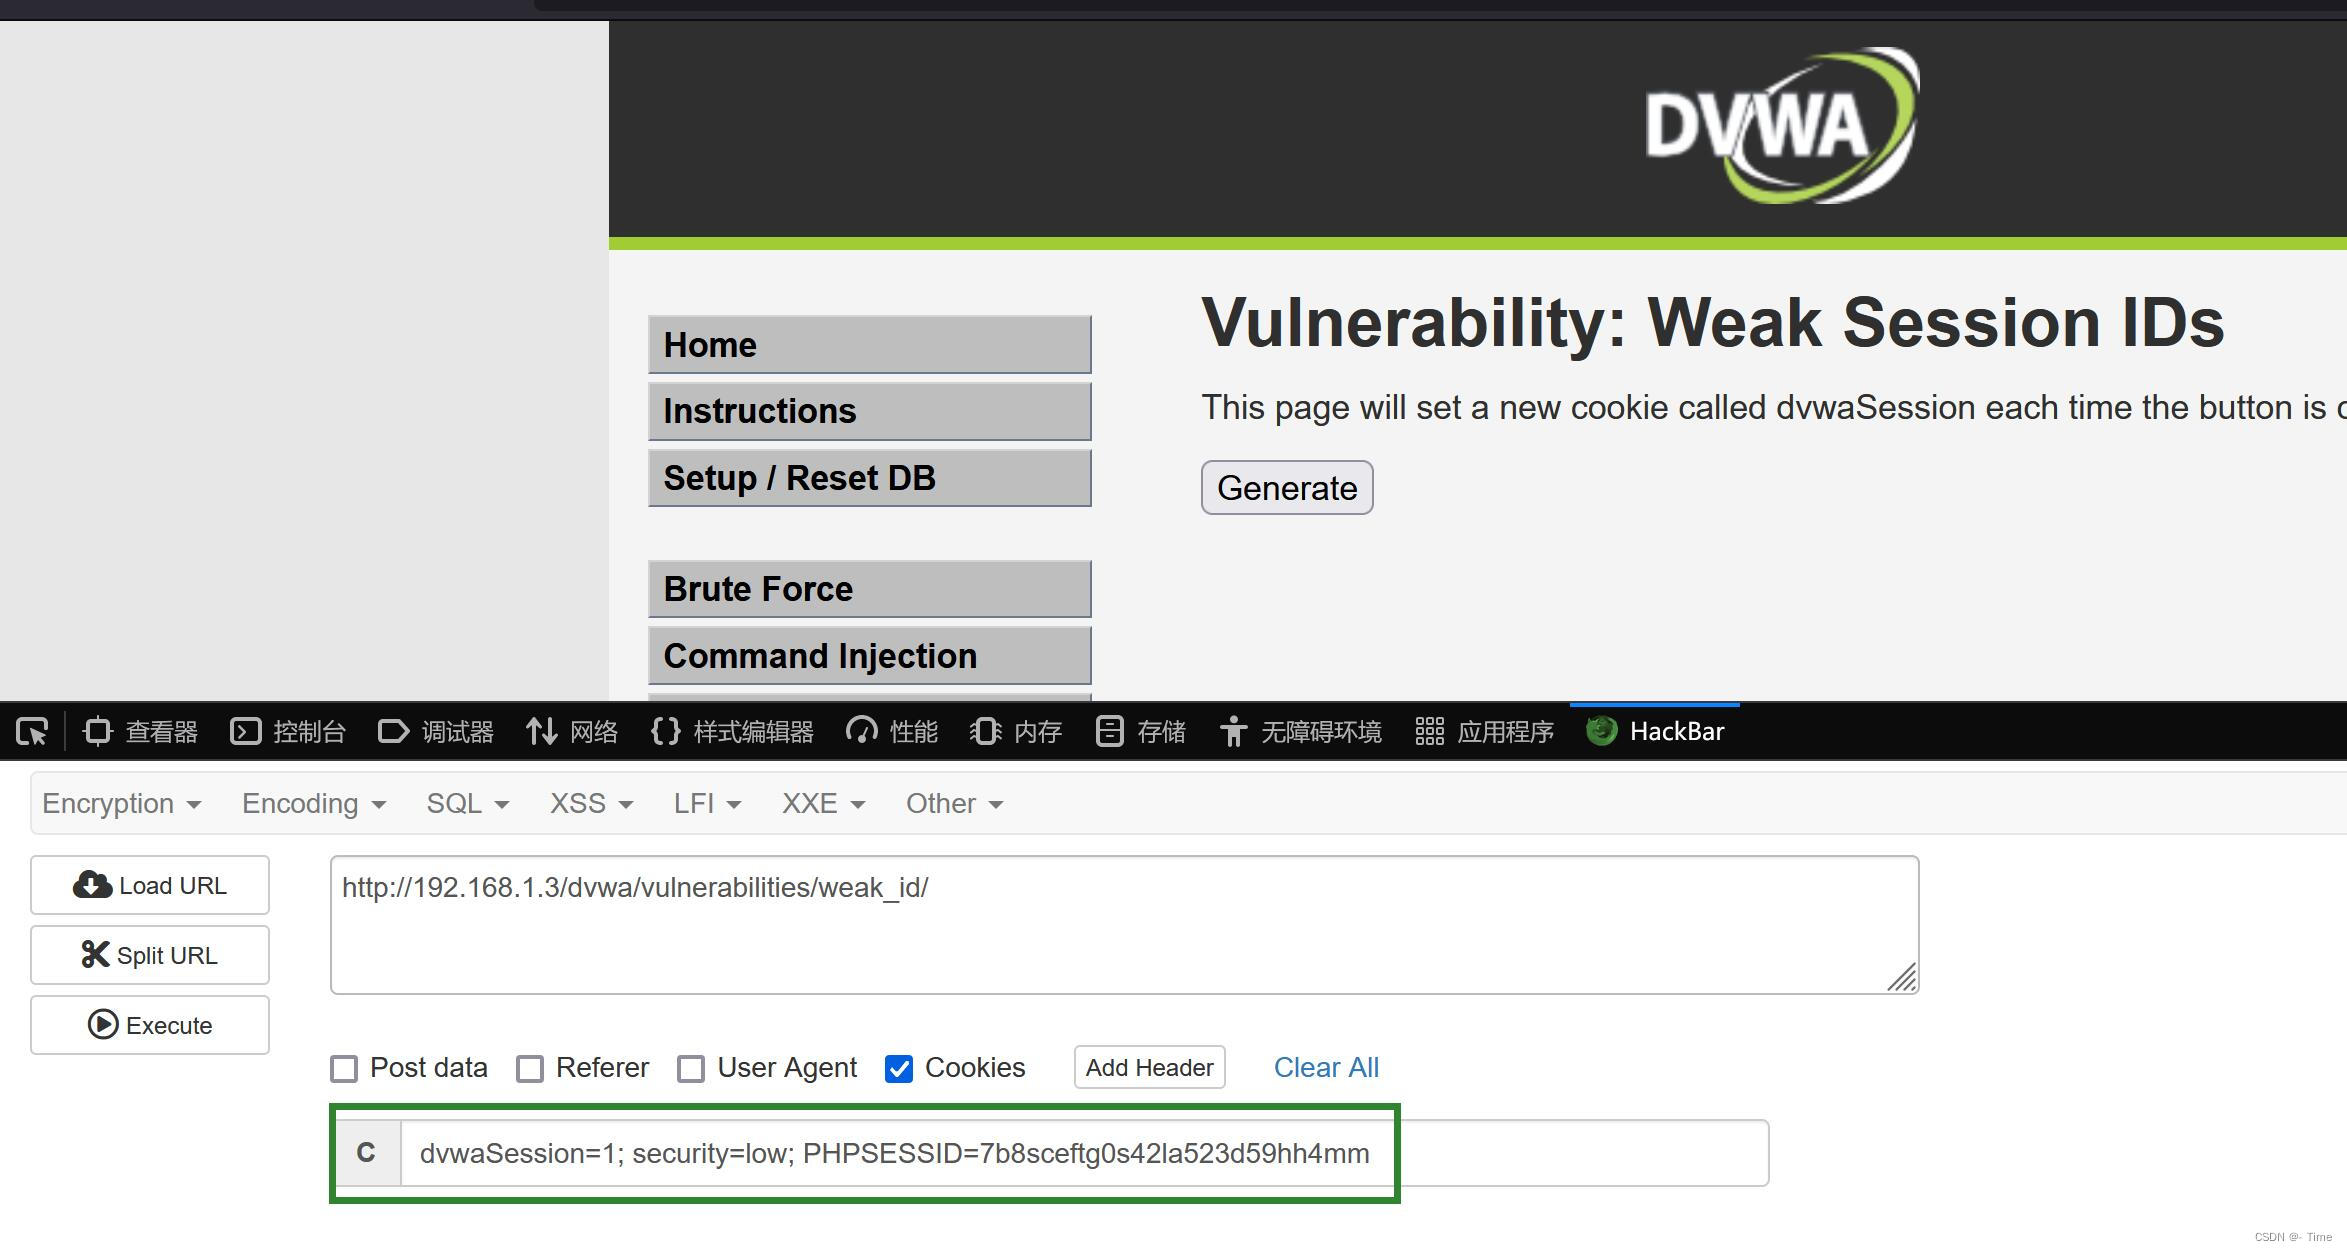This screenshot has height=1251, width=2347.
Task: Open Brute Force in DVWA menu
Action: tap(869, 589)
